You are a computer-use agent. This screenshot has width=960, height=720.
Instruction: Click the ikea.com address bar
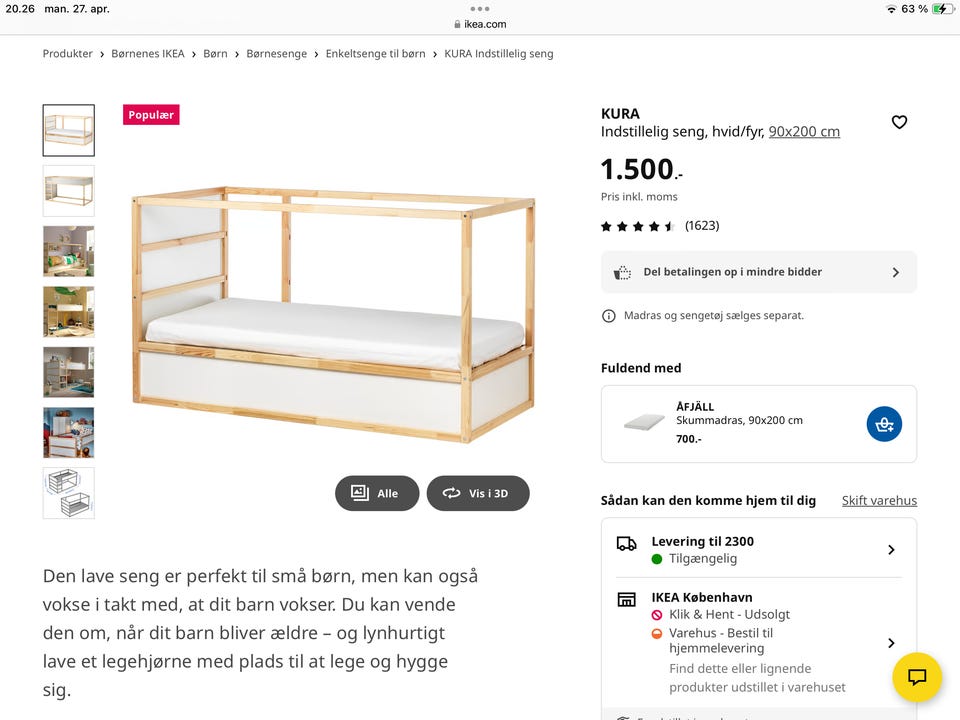point(480,24)
